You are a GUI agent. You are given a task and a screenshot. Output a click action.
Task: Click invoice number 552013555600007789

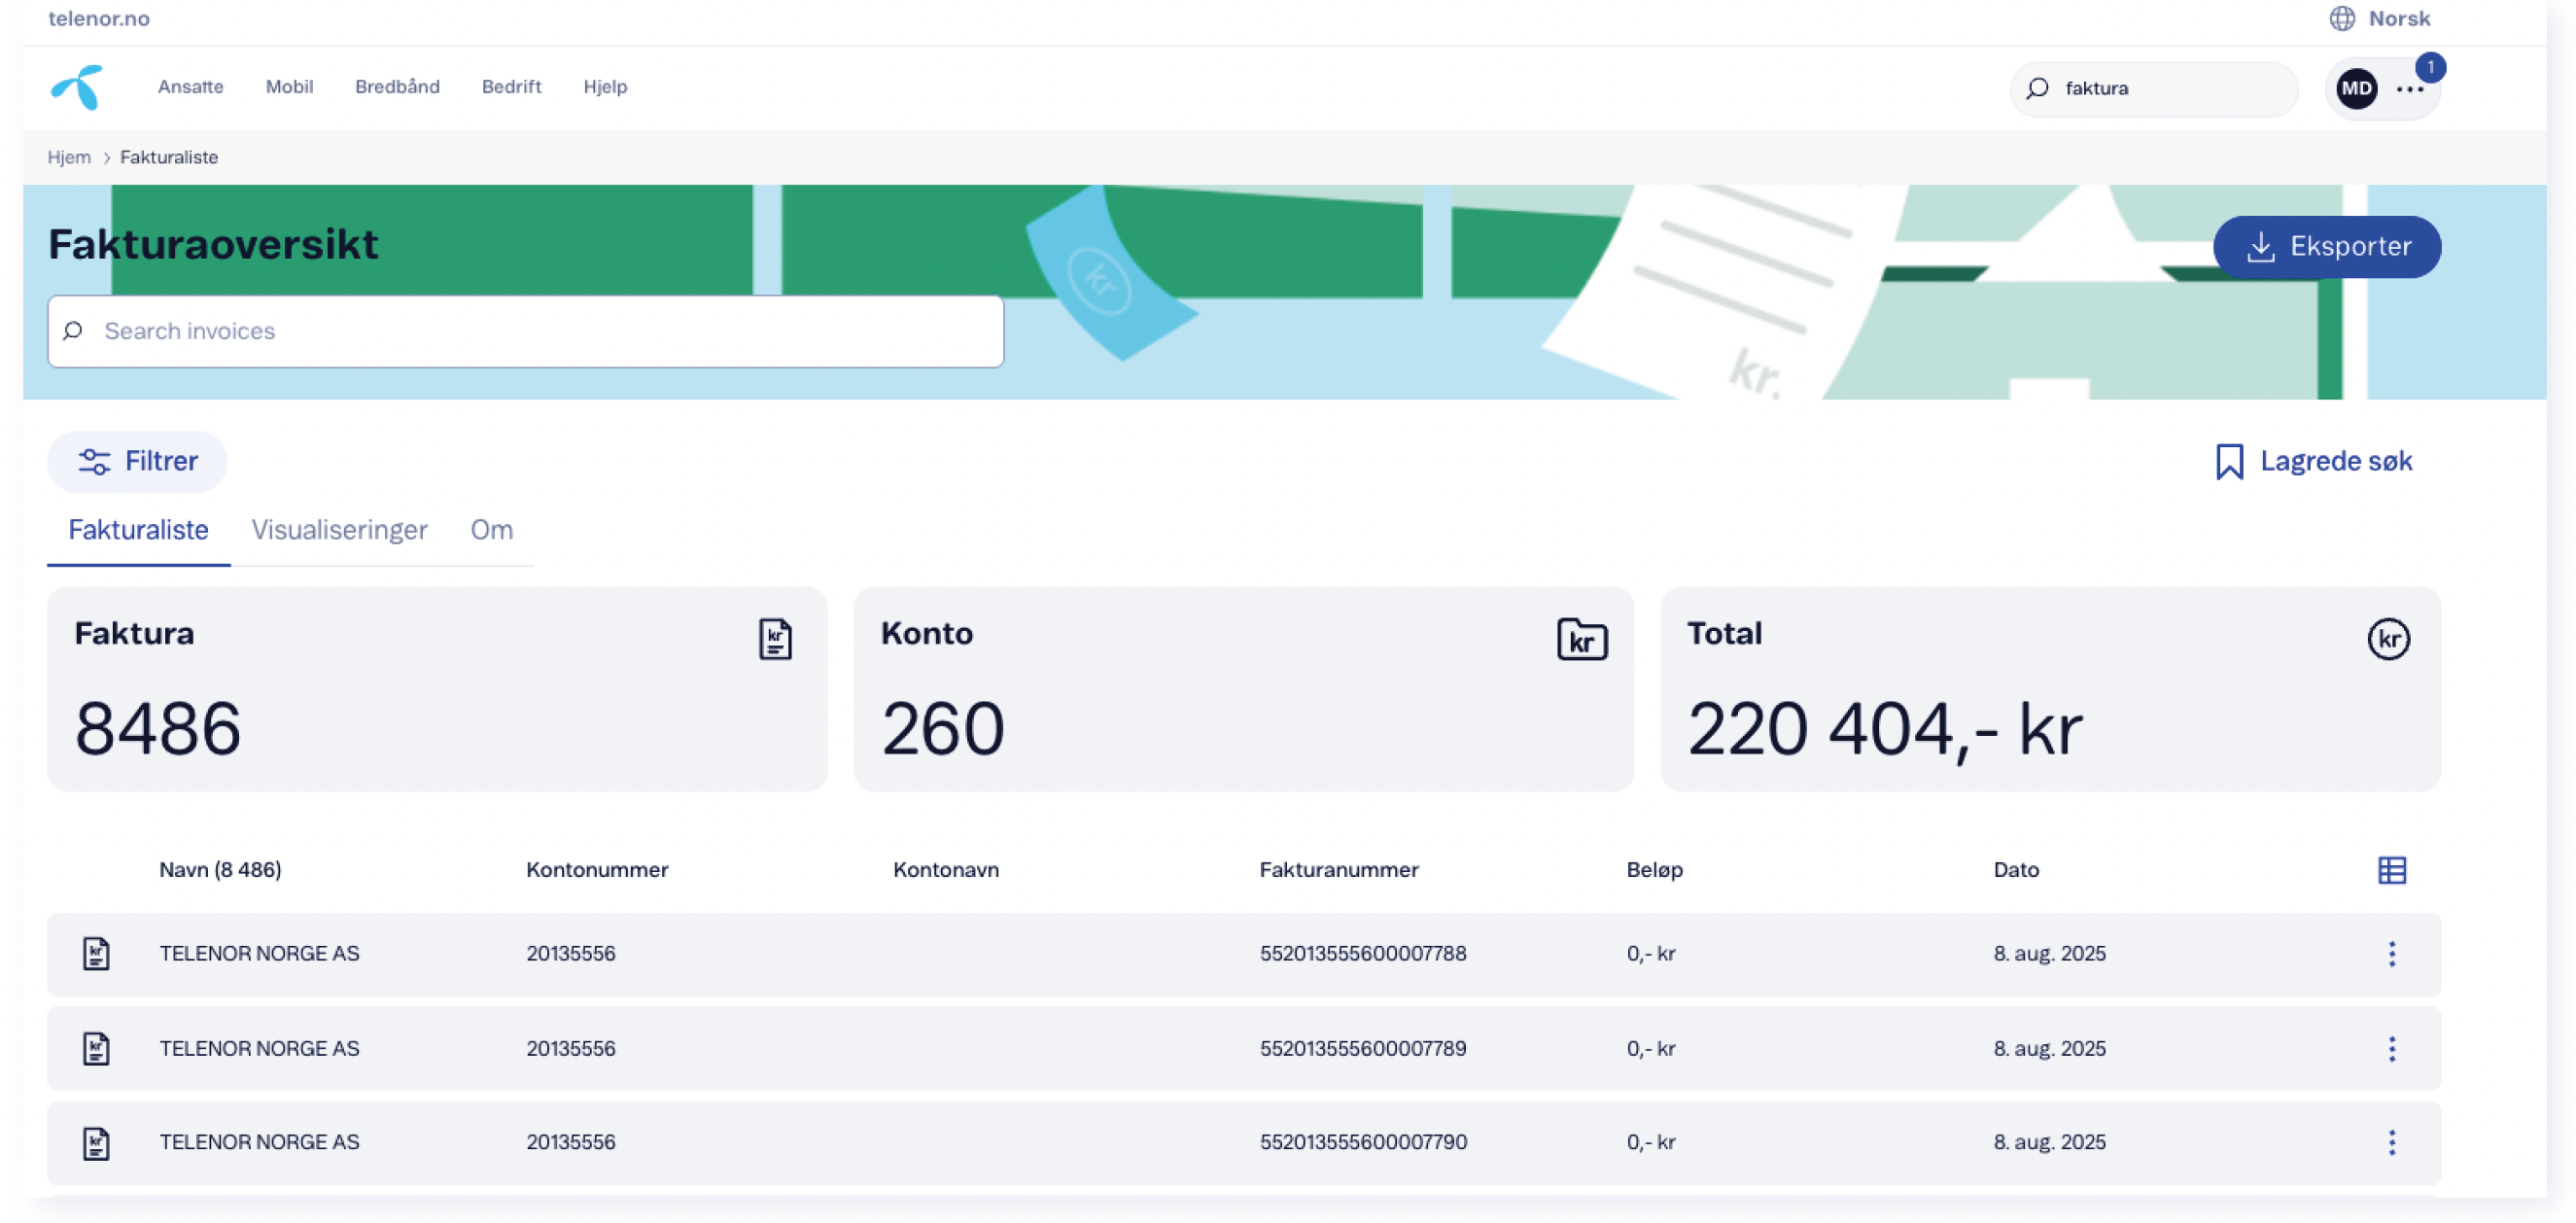coord(1363,1048)
